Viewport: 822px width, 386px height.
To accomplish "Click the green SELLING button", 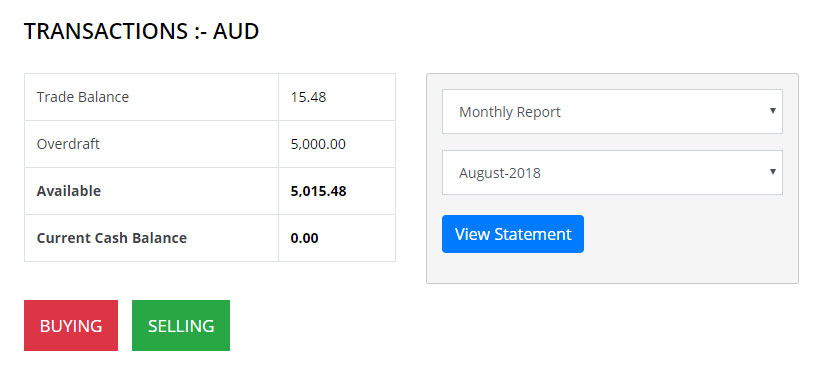I will pos(181,325).
